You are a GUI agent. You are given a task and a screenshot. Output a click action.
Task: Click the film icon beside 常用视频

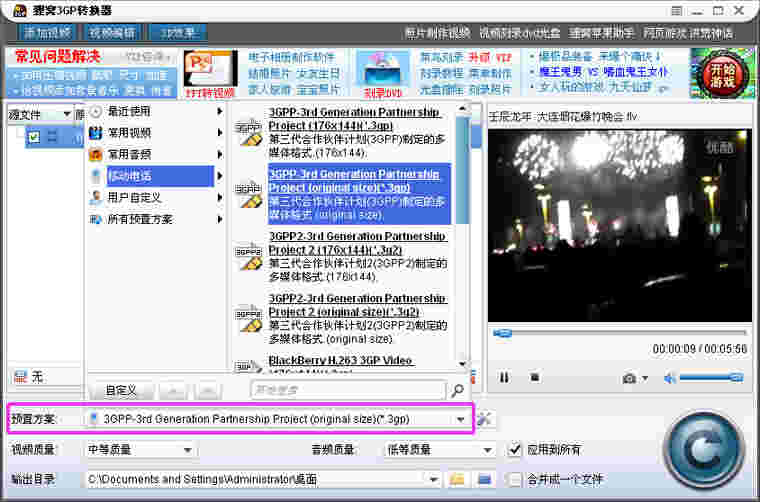click(96, 133)
